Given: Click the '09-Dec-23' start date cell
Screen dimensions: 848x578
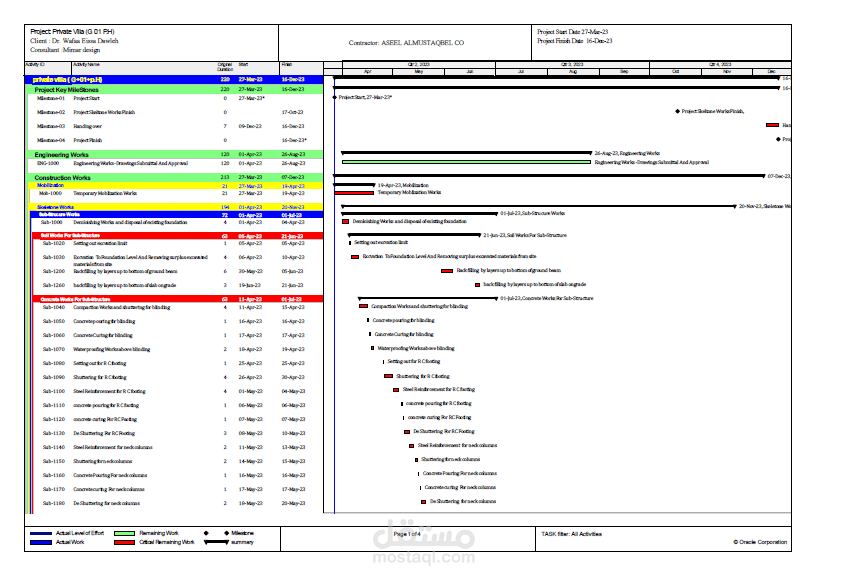Looking at the screenshot, I should point(250,127).
